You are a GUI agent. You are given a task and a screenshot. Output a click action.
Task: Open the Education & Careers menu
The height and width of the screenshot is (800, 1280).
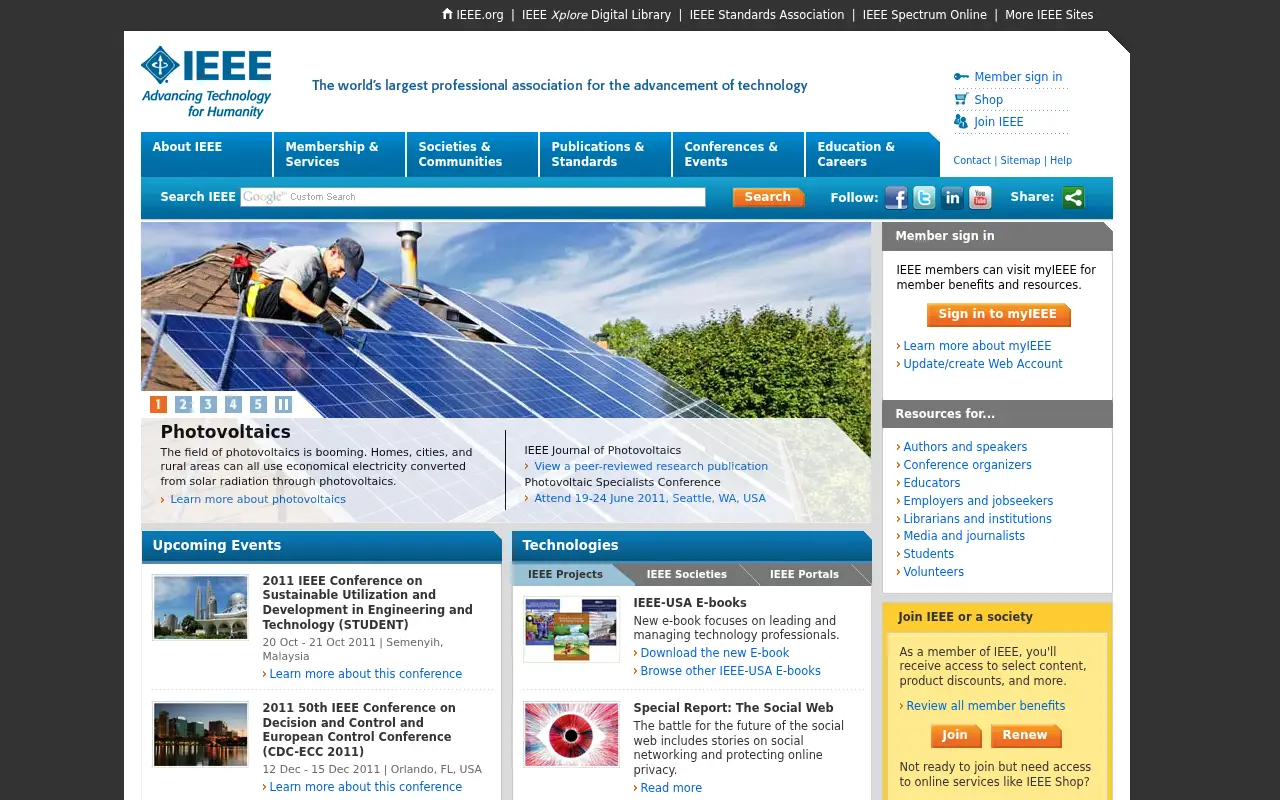coord(872,154)
